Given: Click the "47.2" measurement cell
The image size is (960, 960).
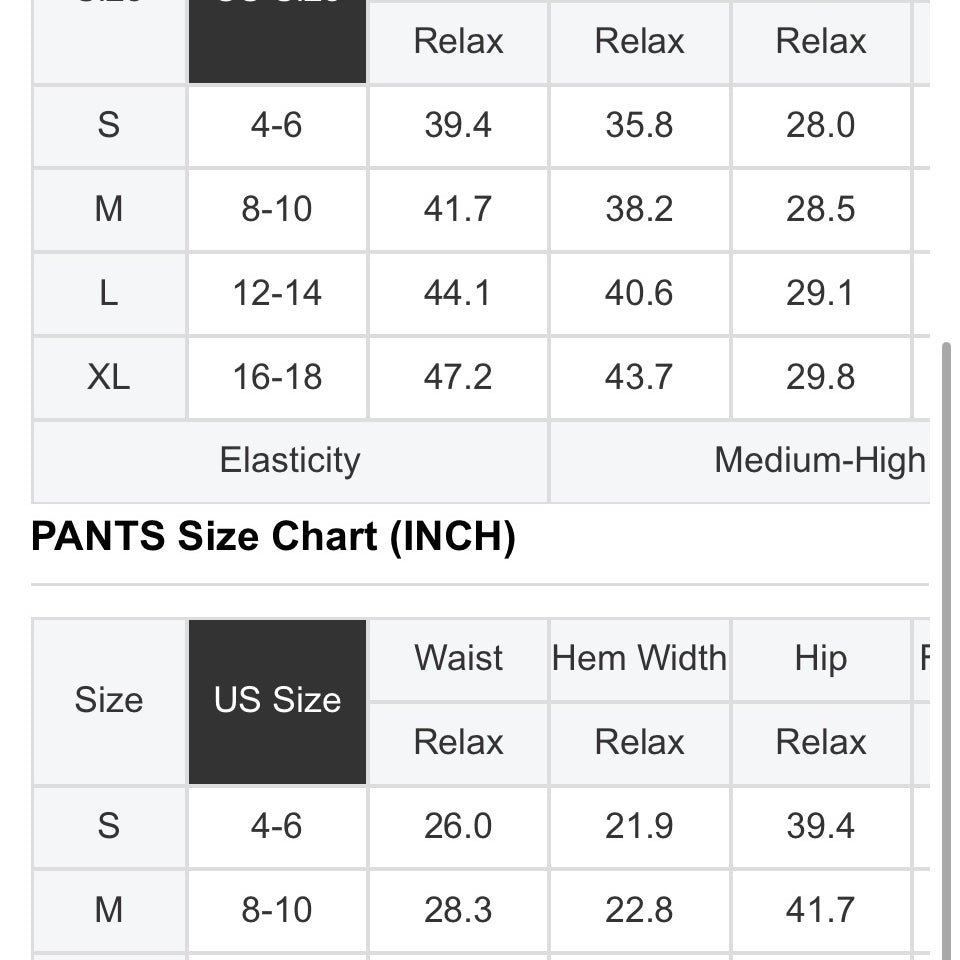Looking at the screenshot, I should click(x=458, y=377).
